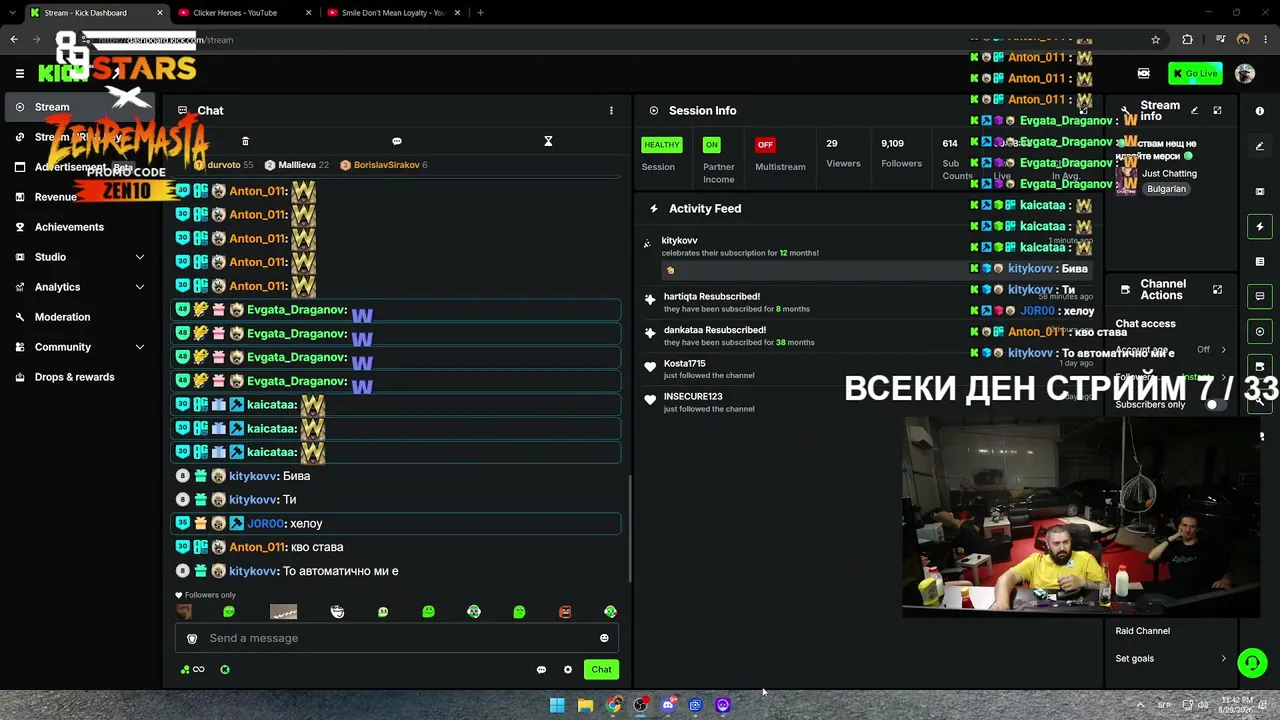Click the list icon in right toolbar

point(1260,262)
